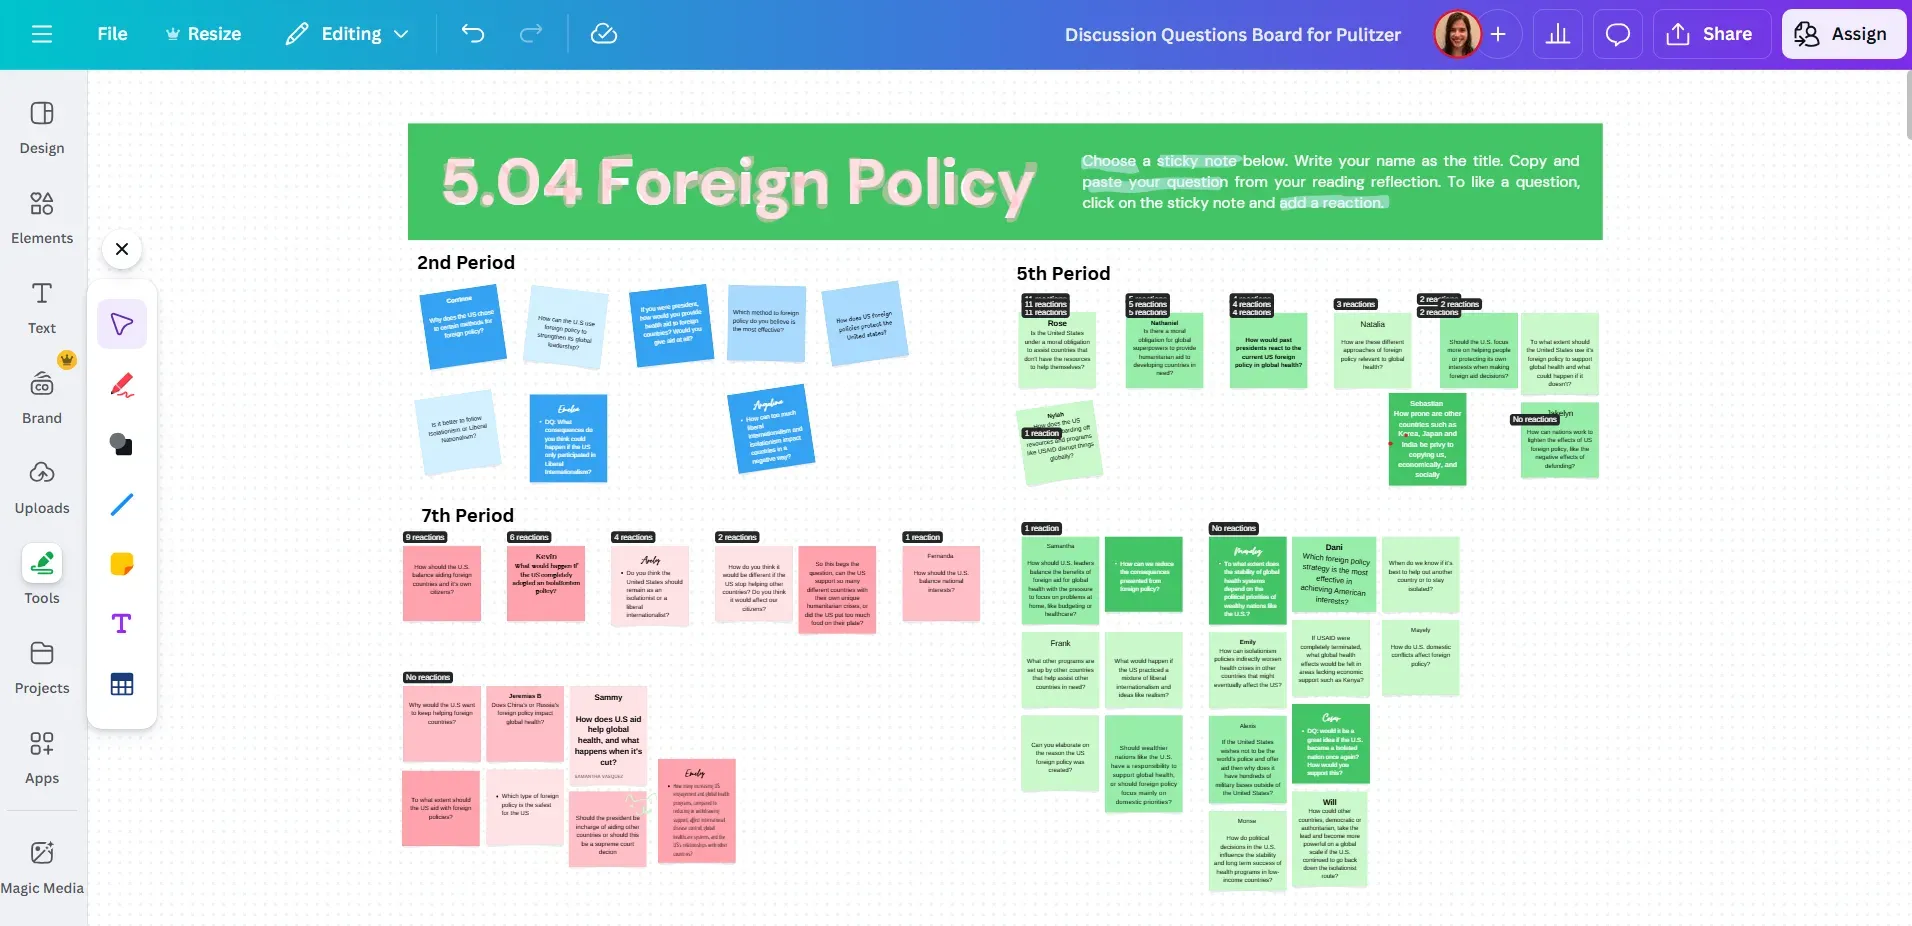Image resolution: width=1912 pixels, height=926 pixels.
Task: Select Fernanda's pink sticky note
Action: 940,584
